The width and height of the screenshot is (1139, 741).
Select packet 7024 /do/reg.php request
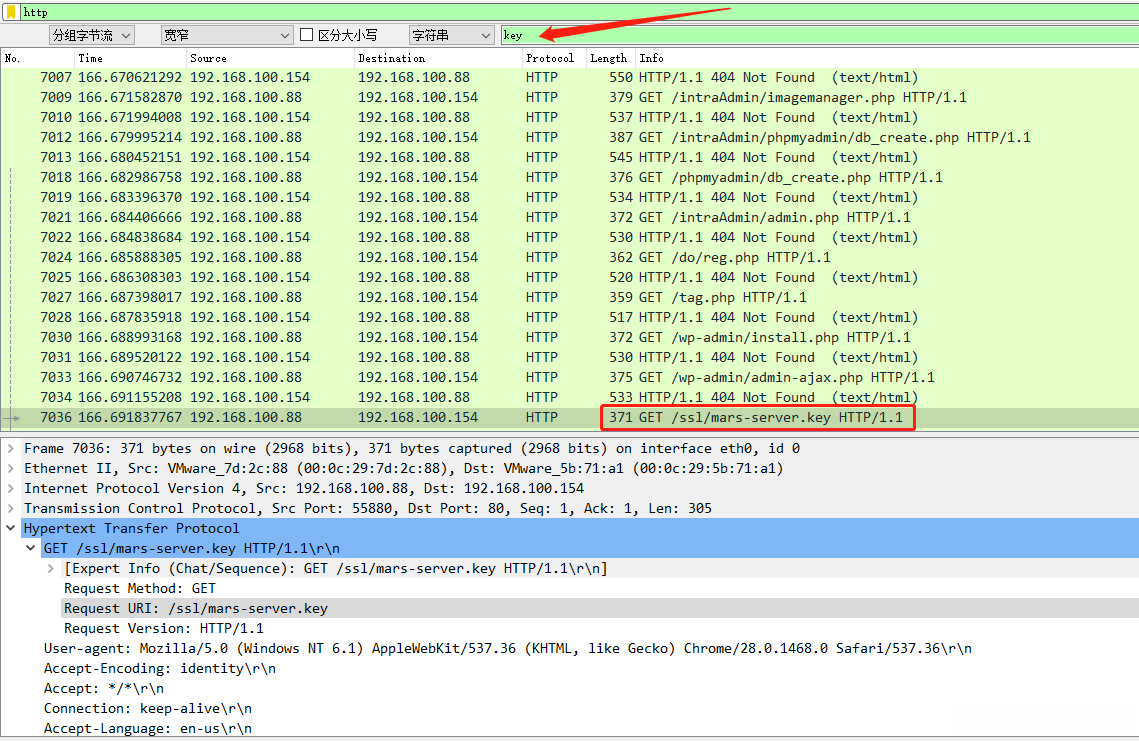coord(570,257)
